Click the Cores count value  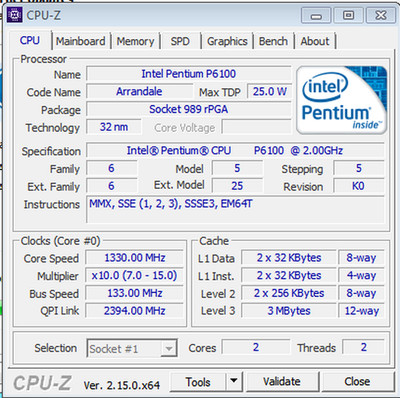coord(256,347)
